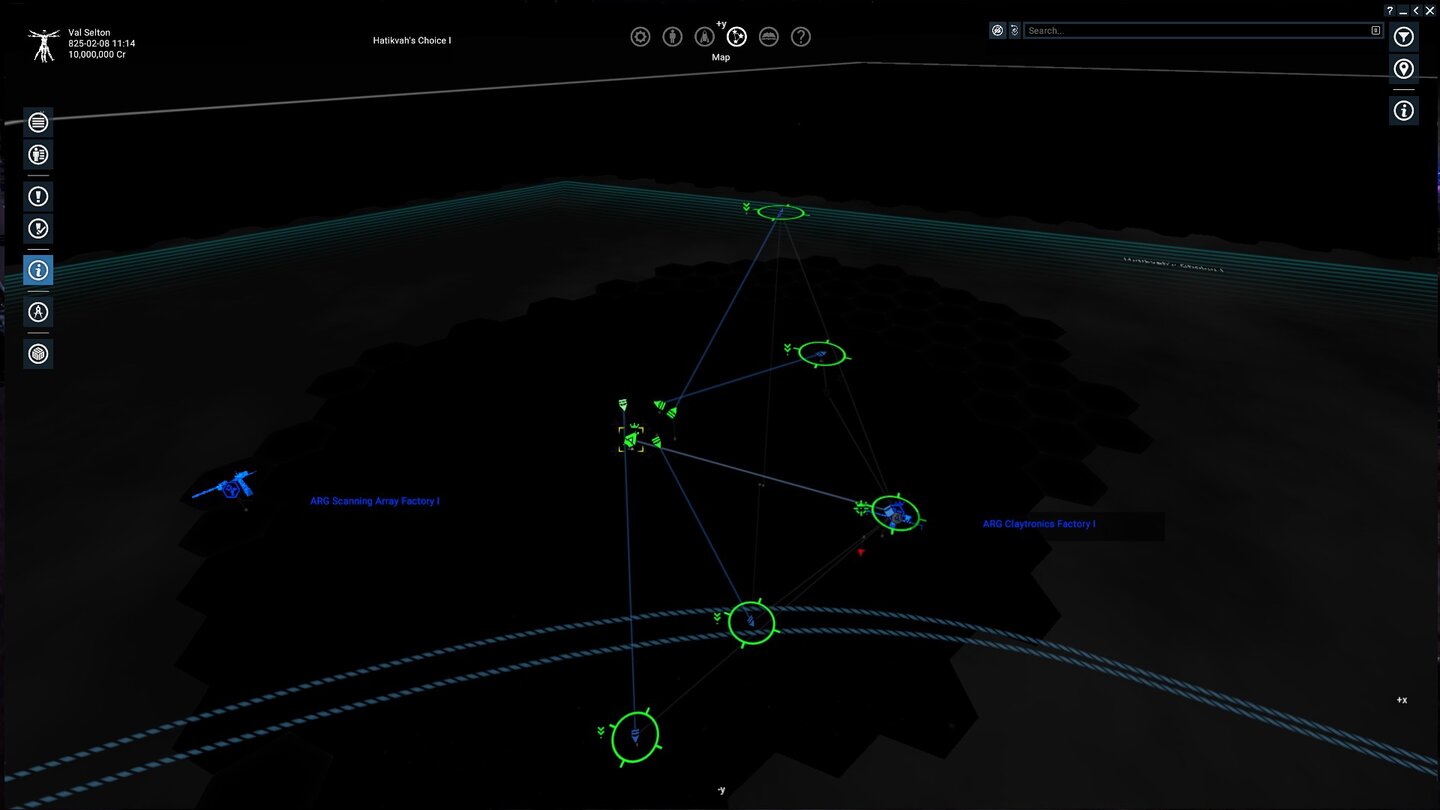The width and height of the screenshot is (1440, 810).
Task: Open the map Legend pin icon
Action: click(x=1404, y=69)
